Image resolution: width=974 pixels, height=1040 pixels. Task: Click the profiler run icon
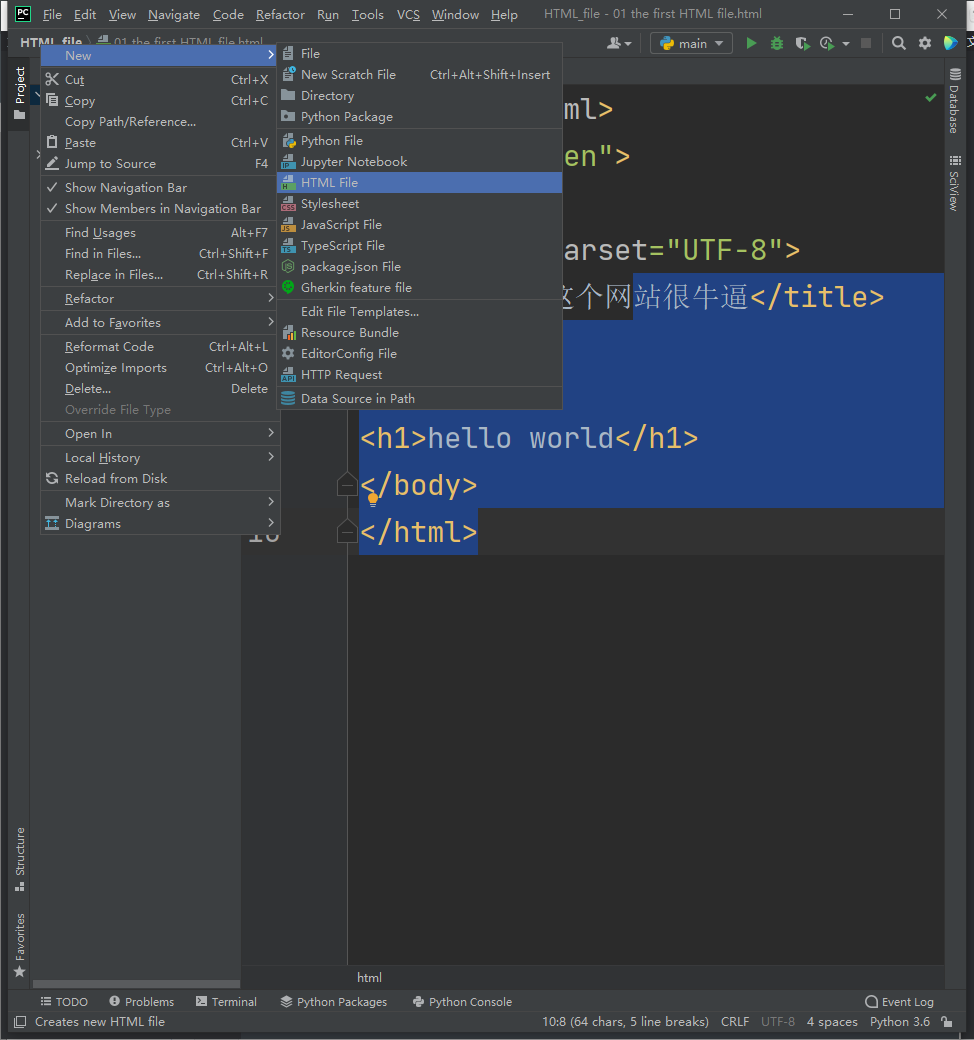tap(827, 44)
